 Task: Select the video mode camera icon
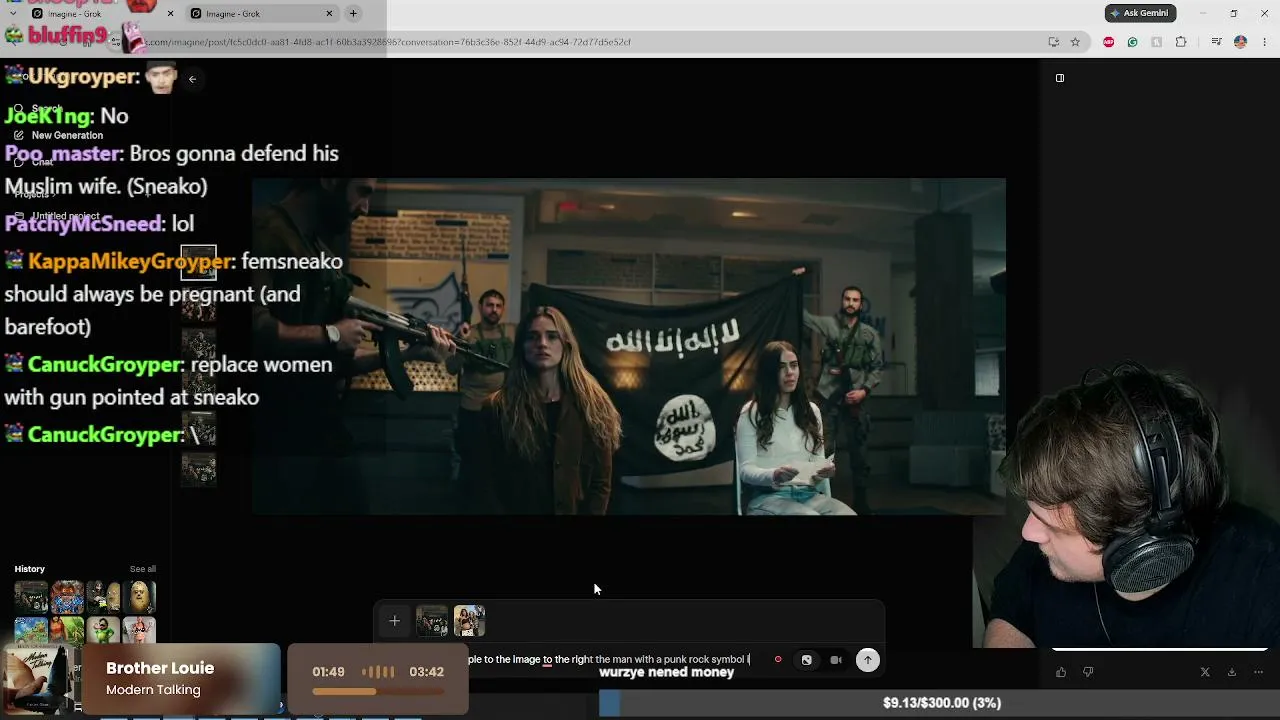coord(836,660)
